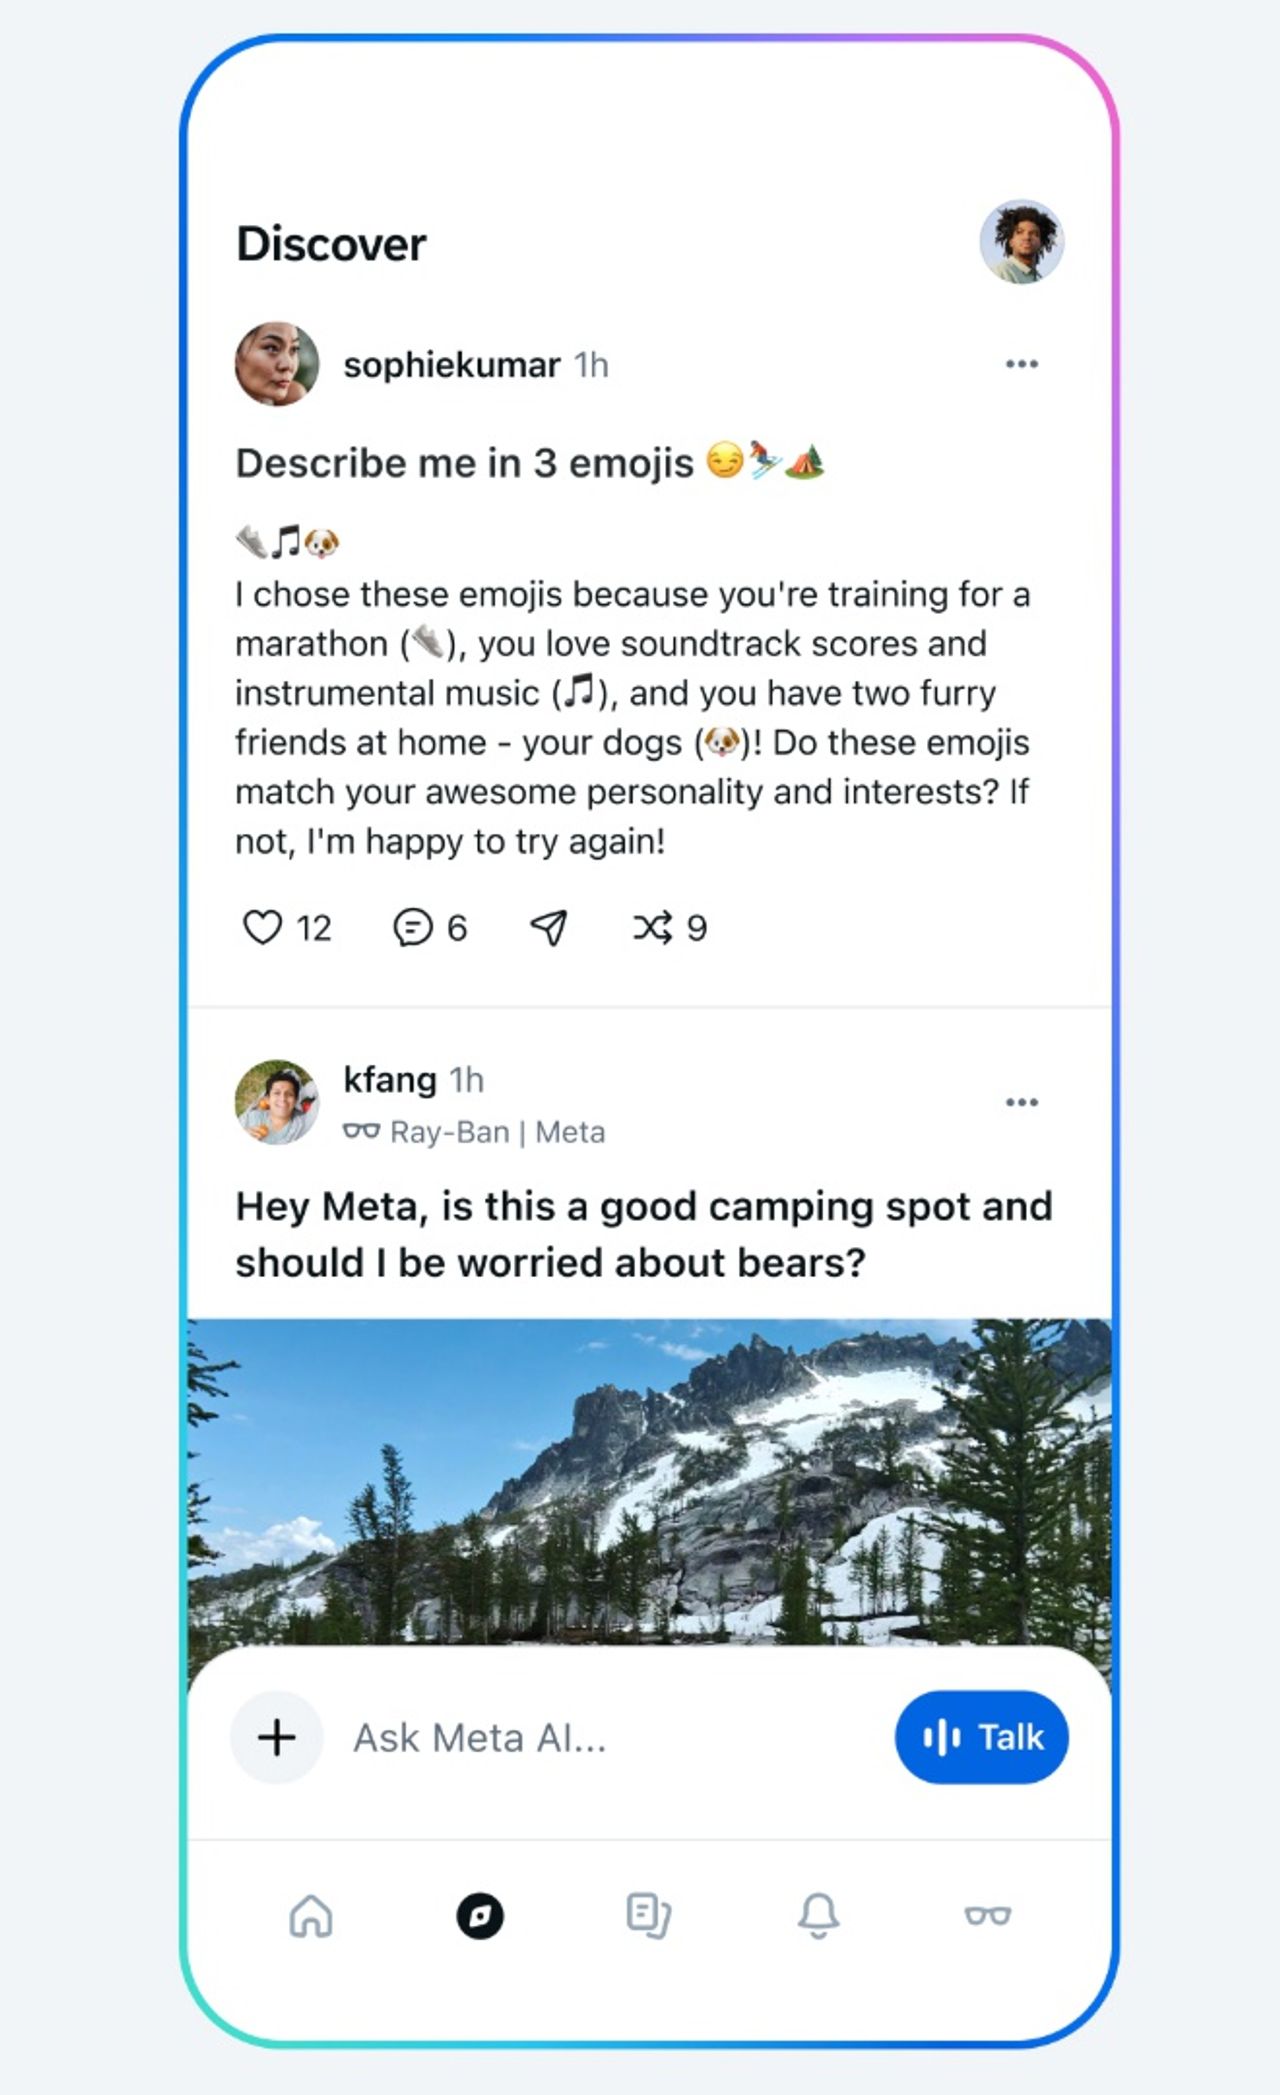Open more options on kfang's post
This screenshot has height=2095, width=1280.
click(x=1022, y=1101)
